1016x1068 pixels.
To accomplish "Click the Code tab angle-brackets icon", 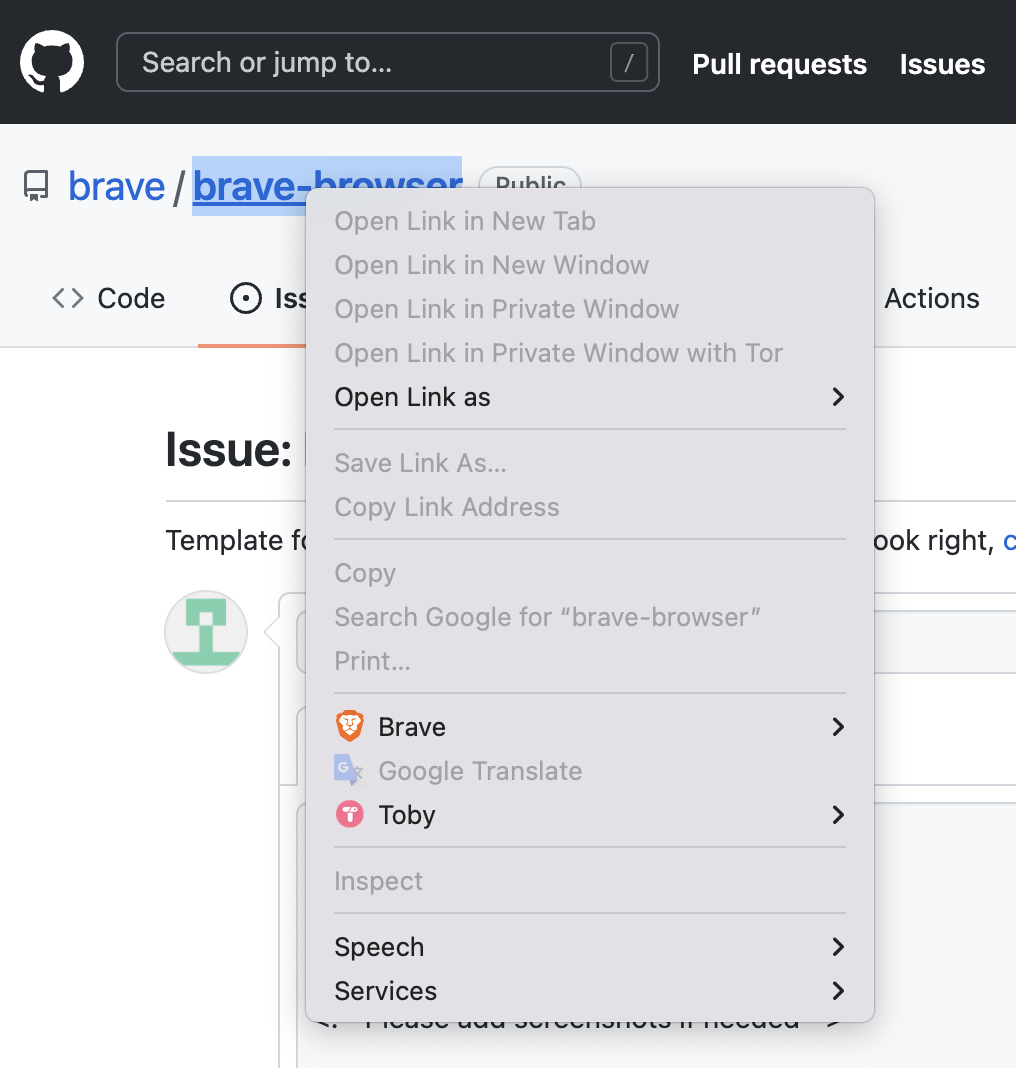I will click(66, 297).
